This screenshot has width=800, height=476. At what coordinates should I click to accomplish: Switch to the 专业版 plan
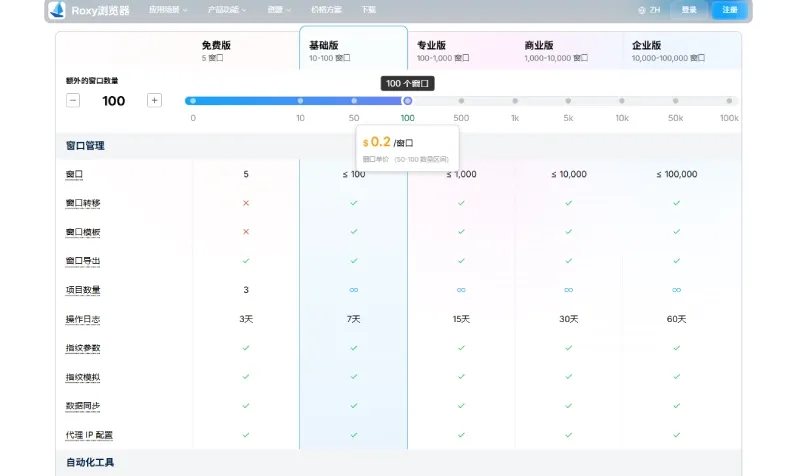click(461, 51)
